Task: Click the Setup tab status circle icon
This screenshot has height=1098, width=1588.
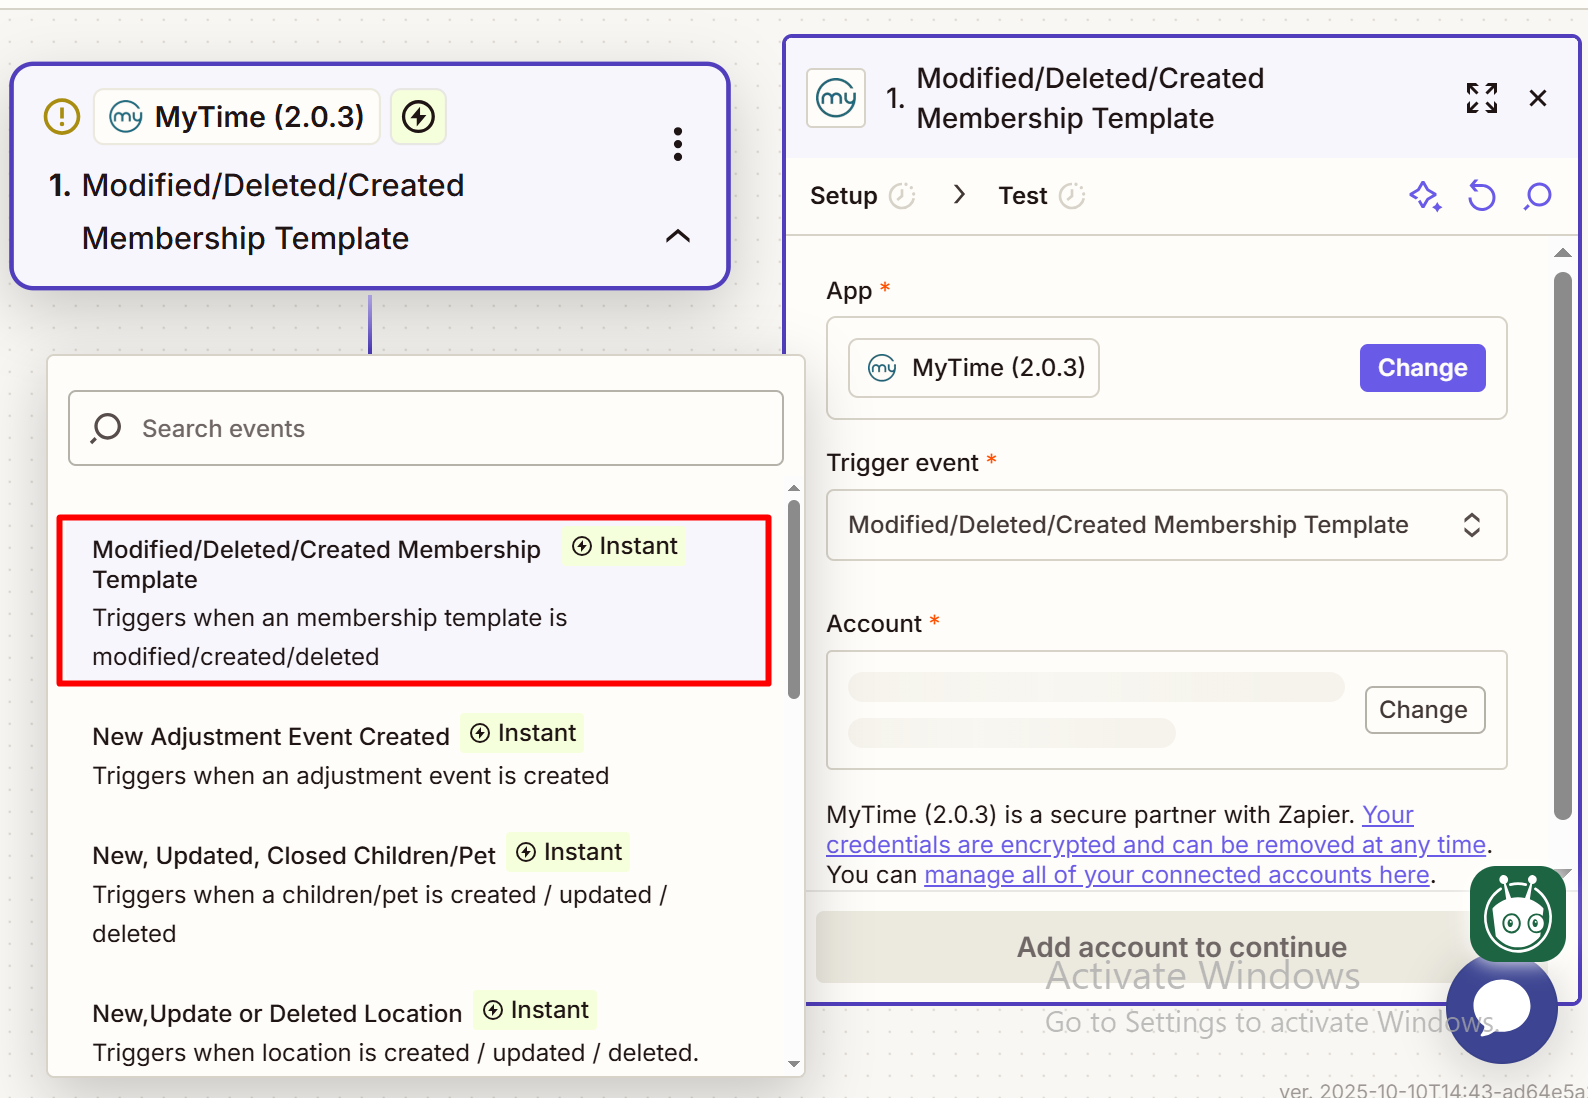Action: tap(902, 196)
